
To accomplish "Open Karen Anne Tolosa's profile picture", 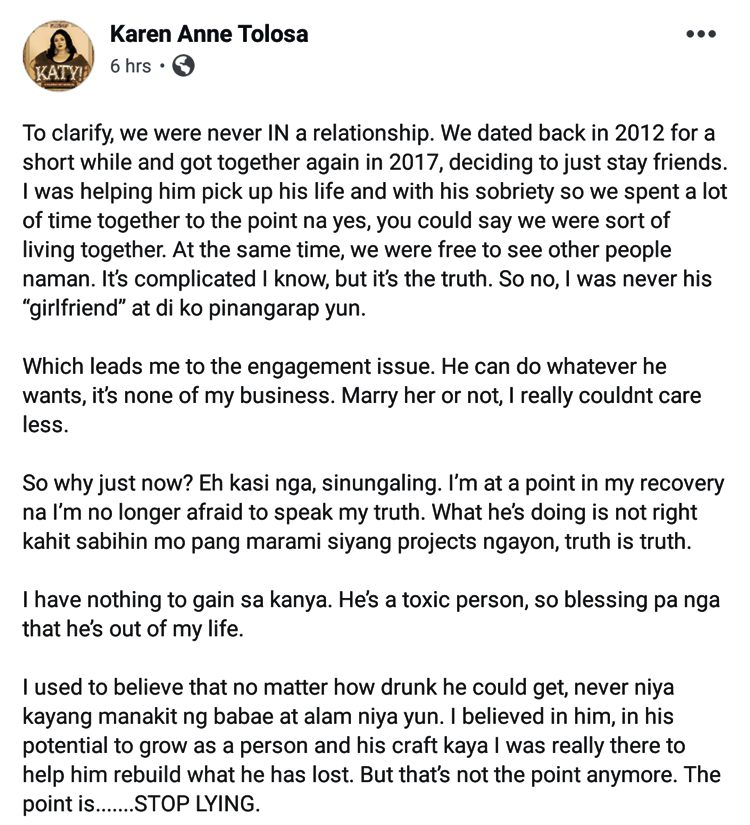I will [x=58, y=55].
